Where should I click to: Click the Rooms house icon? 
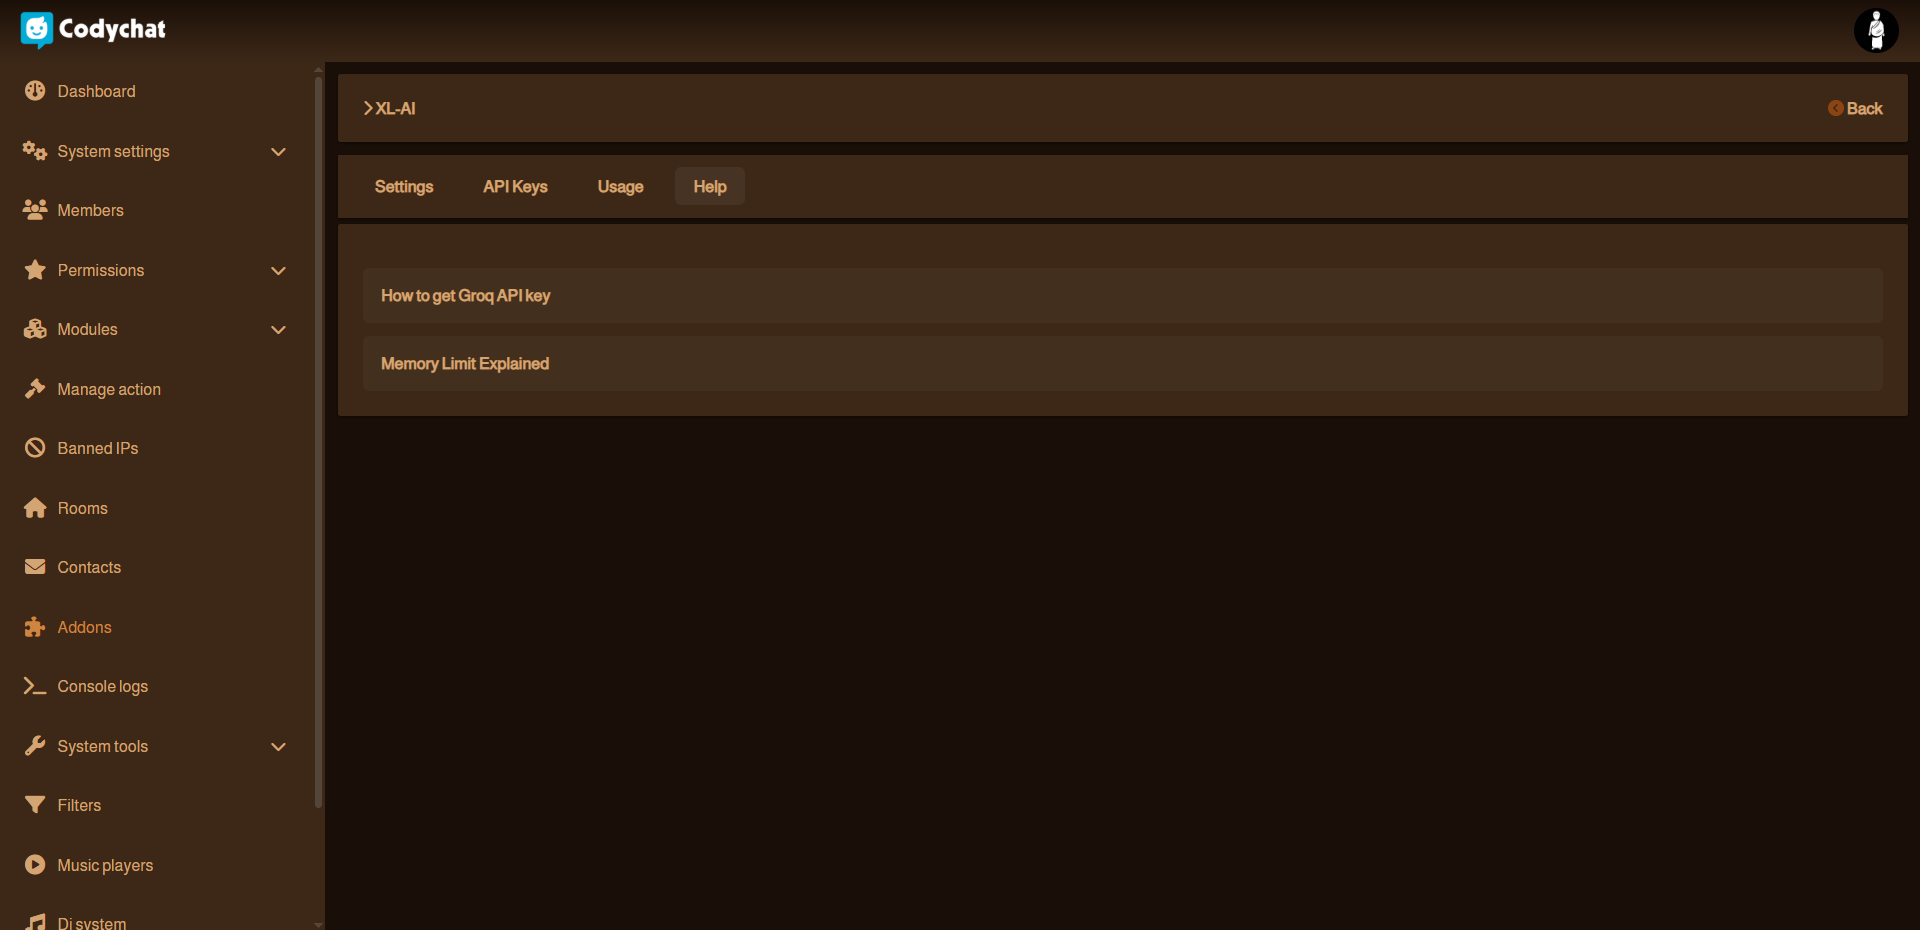pos(35,508)
